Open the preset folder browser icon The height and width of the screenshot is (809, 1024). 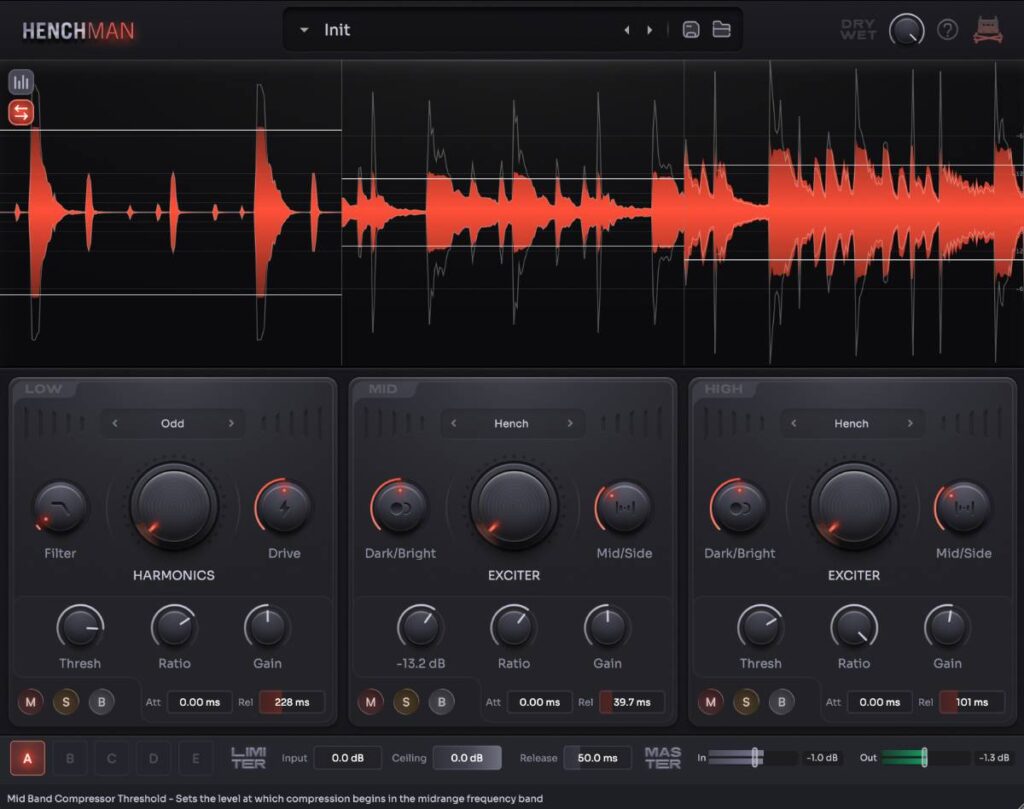coord(721,30)
